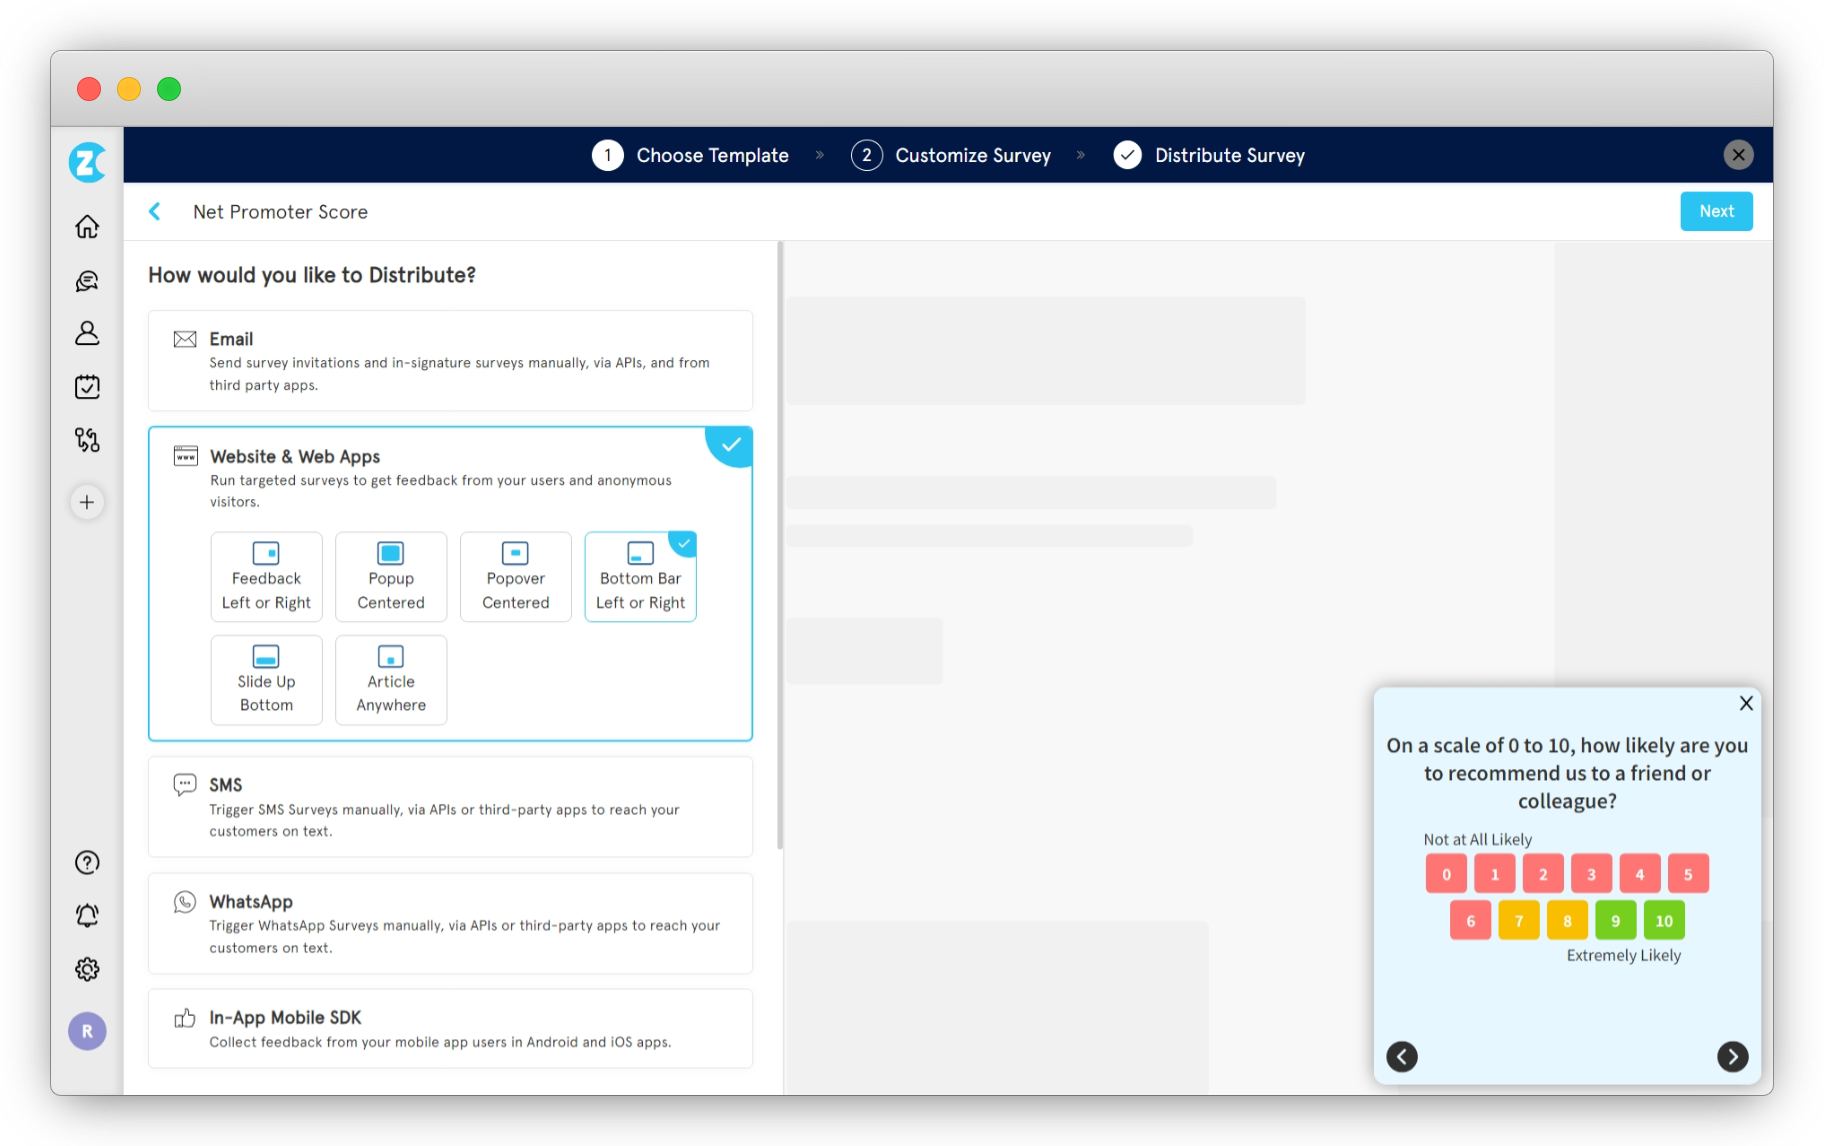
Task: Open the Contacts person icon
Action: pyautogui.click(x=87, y=333)
